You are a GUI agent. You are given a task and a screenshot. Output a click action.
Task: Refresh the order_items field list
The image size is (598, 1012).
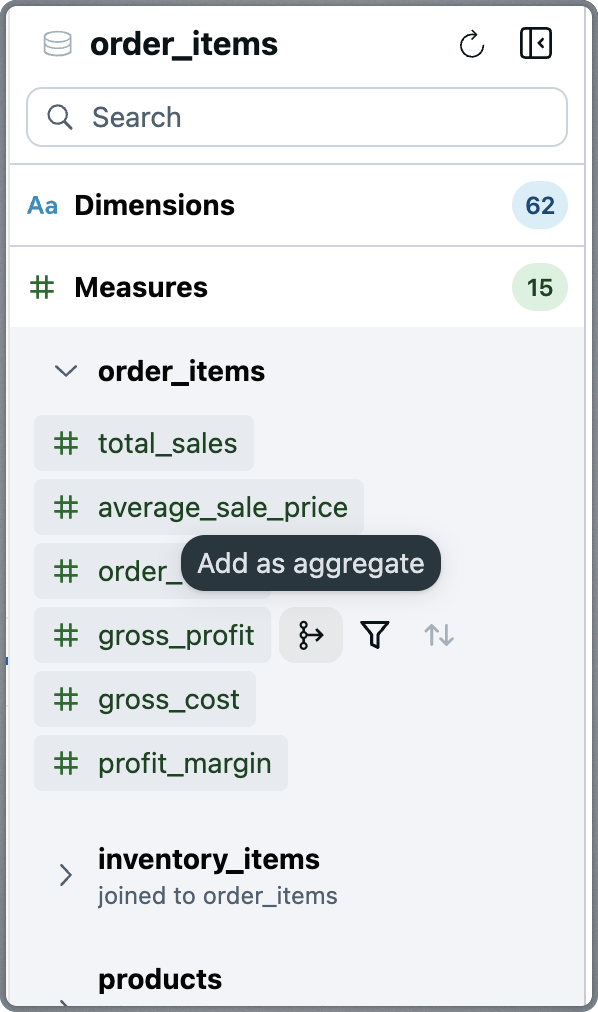coord(472,43)
